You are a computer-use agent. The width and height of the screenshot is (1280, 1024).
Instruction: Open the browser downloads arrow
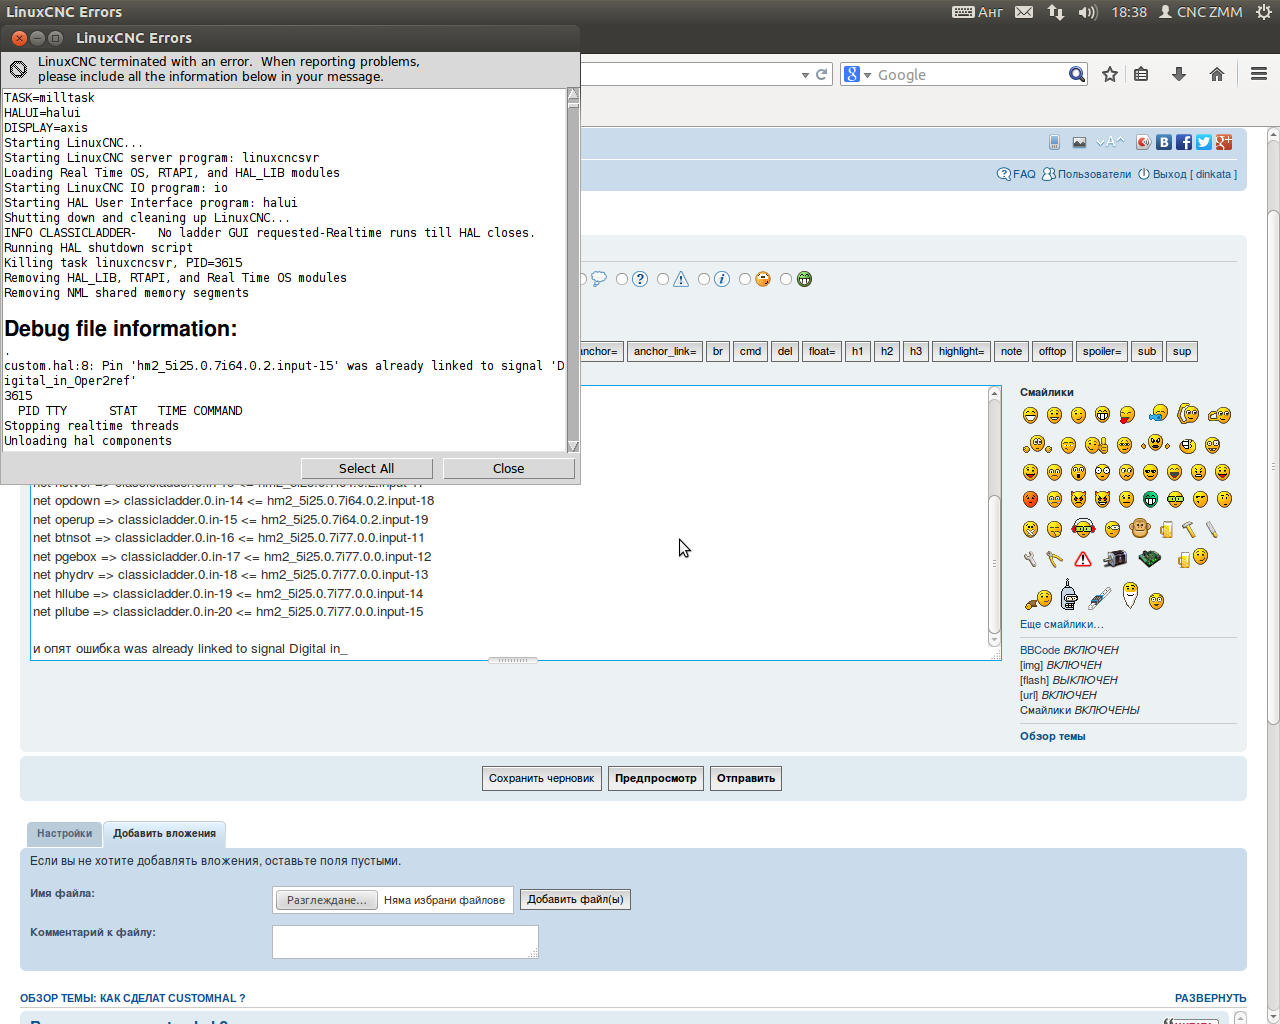[x=1179, y=75]
